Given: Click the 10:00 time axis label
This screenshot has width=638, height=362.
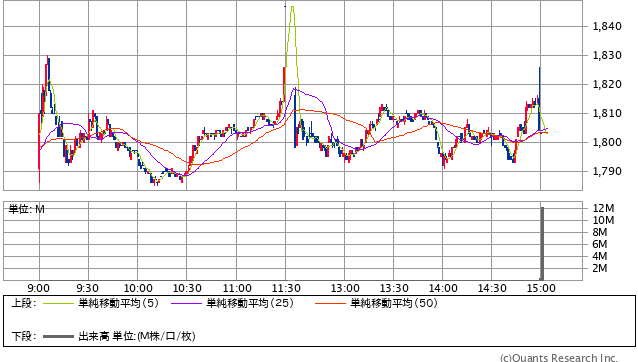Looking at the screenshot, I should point(138,288).
